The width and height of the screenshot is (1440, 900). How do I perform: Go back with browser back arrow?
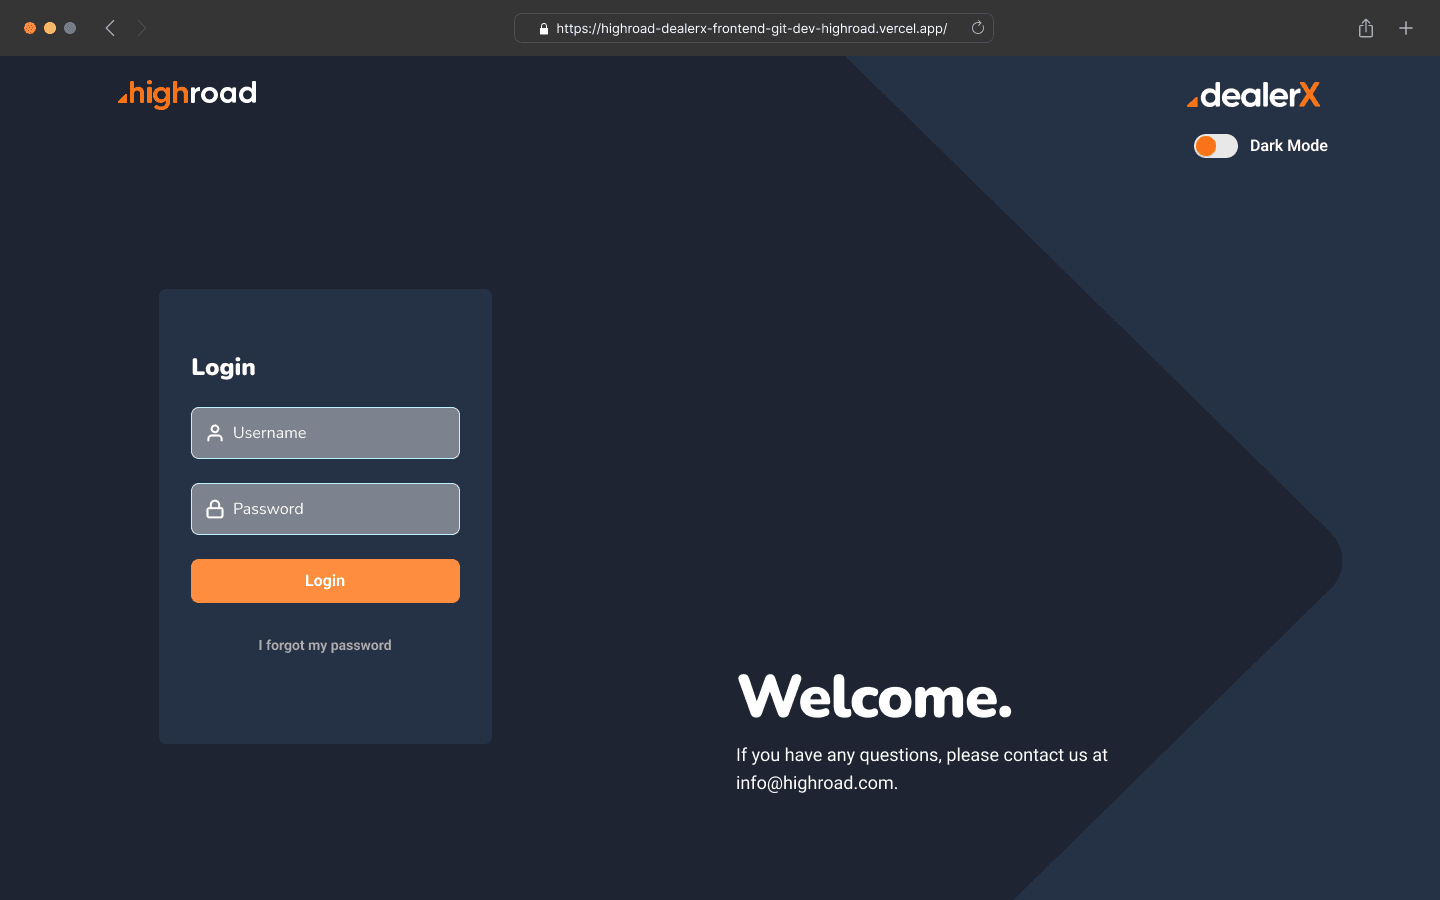tap(110, 28)
